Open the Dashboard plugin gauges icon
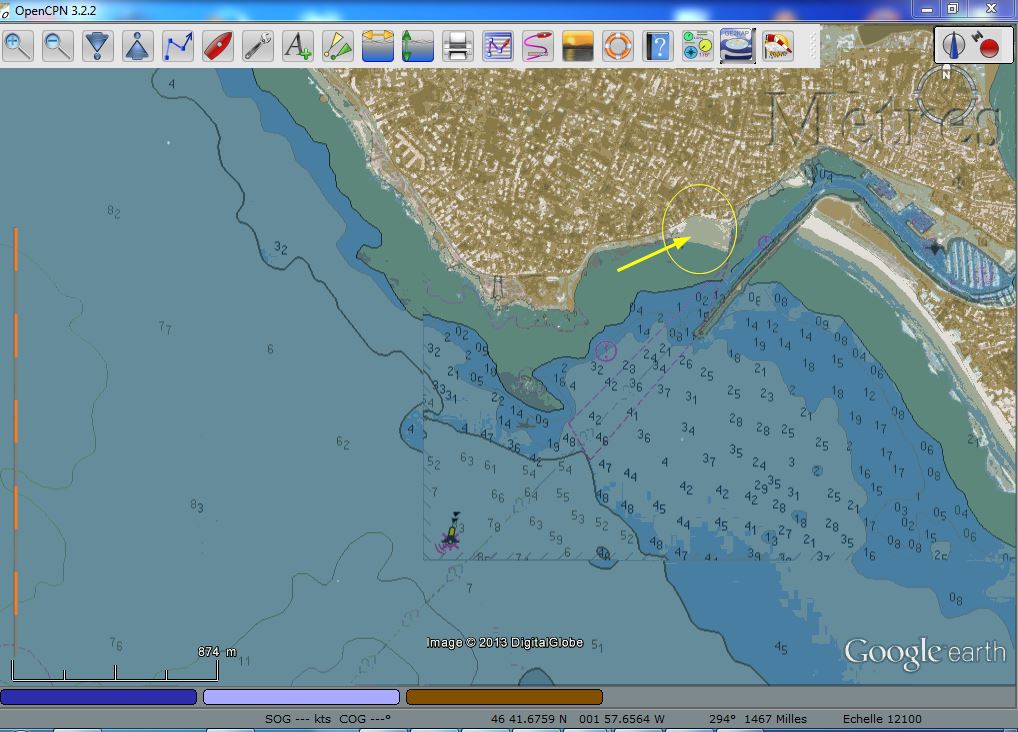 (697, 46)
